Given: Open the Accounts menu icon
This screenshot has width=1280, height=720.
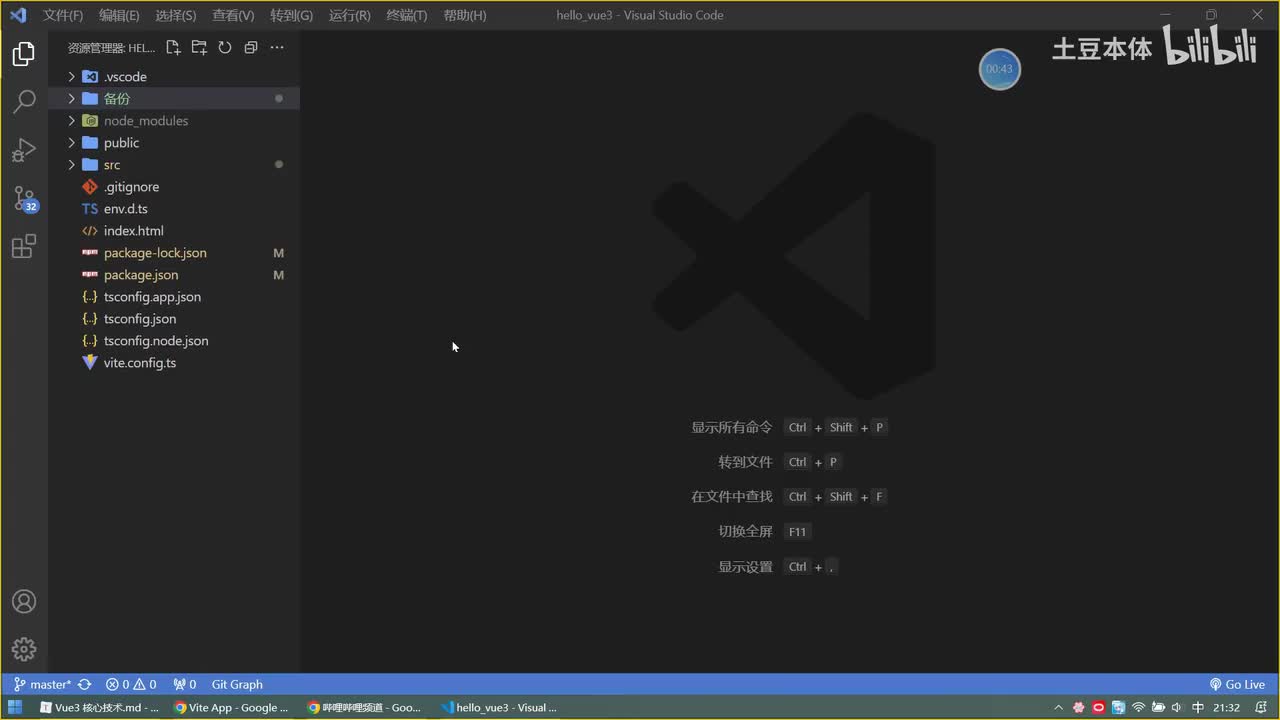Looking at the screenshot, I should (x=24, y=602).
